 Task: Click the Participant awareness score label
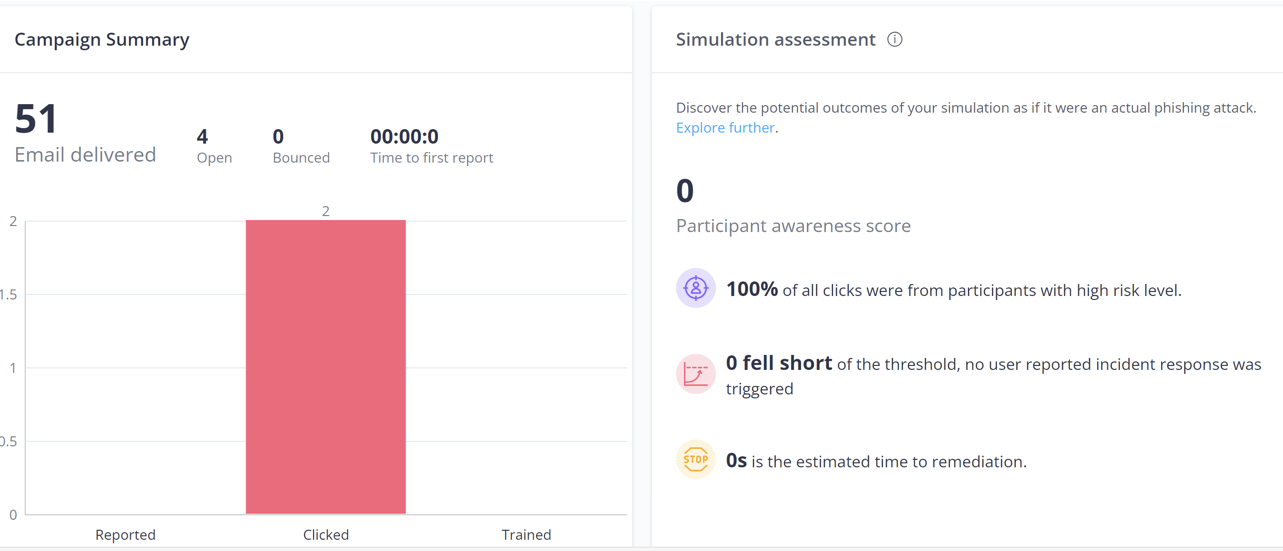793,226
